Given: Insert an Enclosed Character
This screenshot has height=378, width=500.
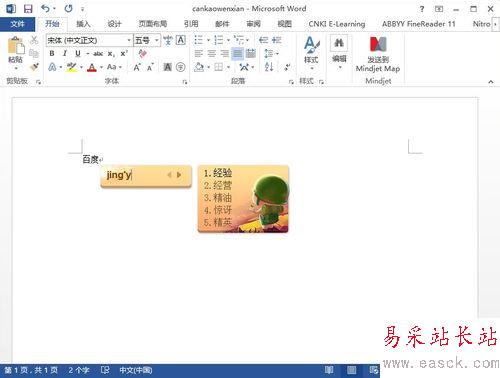Looking at the screenshot, I should click(181, 67).
